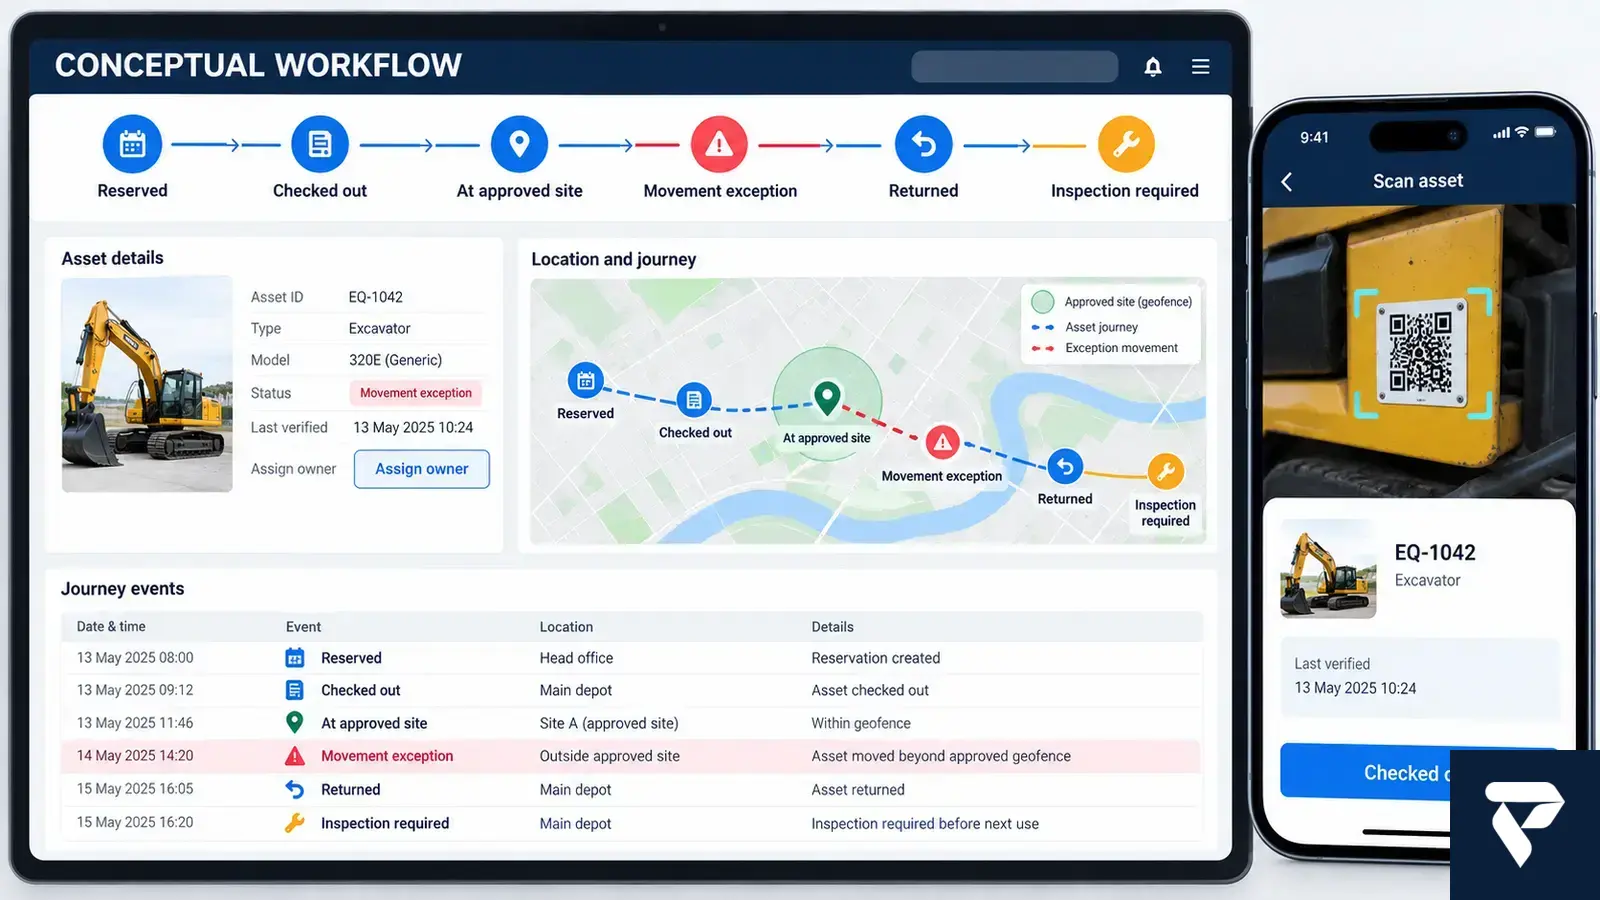
Task: Select the Movement exception warning workflow icon
Action: click(x=720, y=145)
